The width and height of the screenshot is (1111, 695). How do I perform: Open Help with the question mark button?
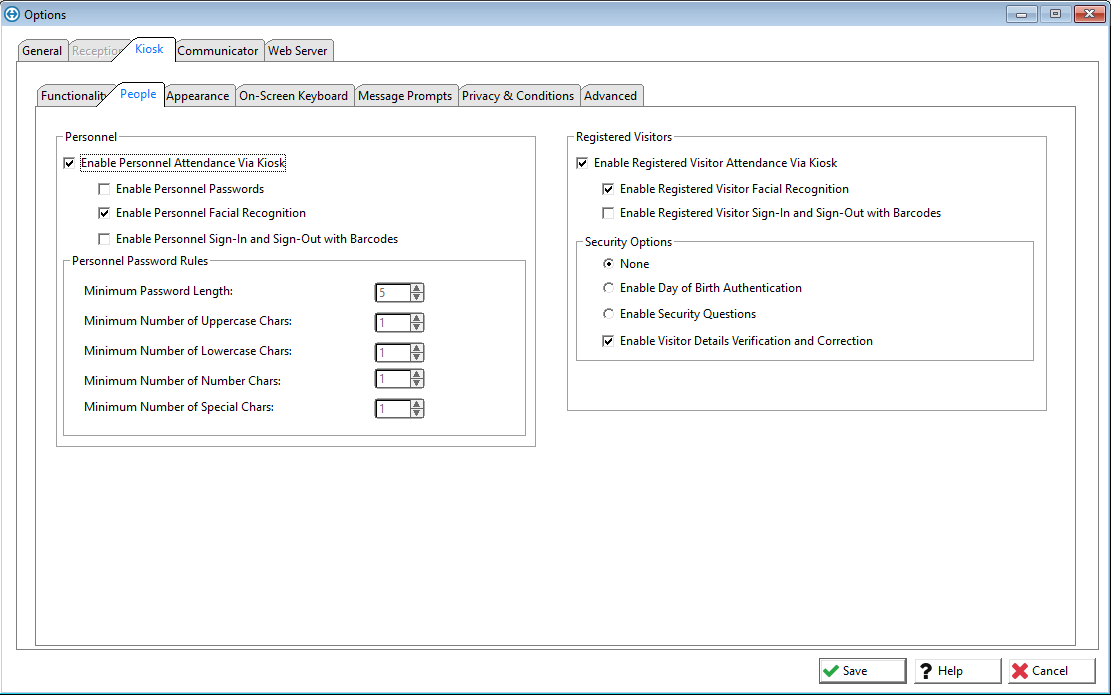tap(957, 671)
